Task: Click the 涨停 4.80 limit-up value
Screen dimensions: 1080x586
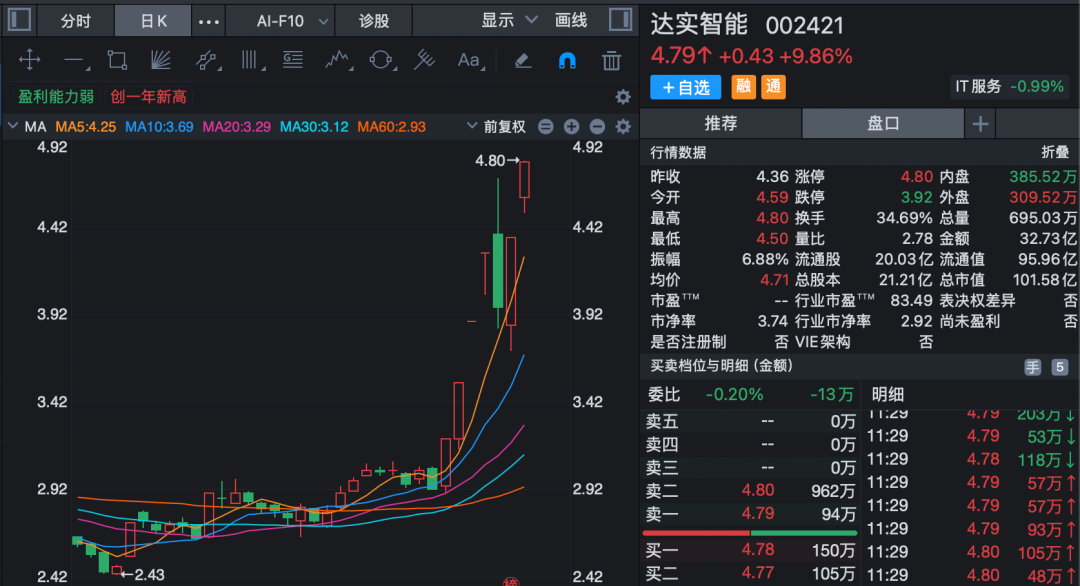Action: (917, 177)
